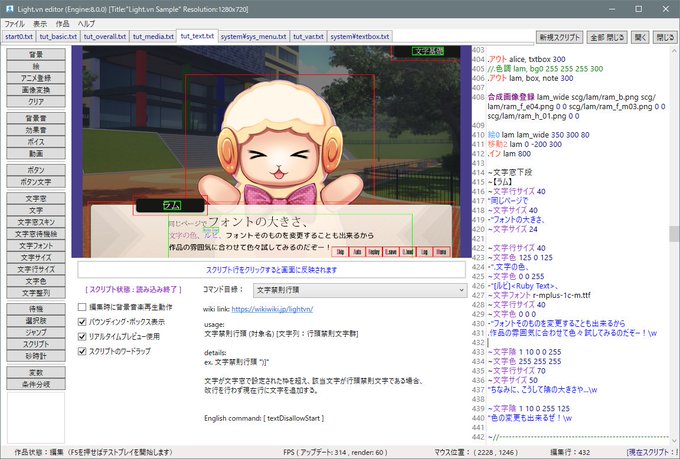
Task: Uncheck バウンディング・ボックス表示 checkbox
Action: pos(82,322)
